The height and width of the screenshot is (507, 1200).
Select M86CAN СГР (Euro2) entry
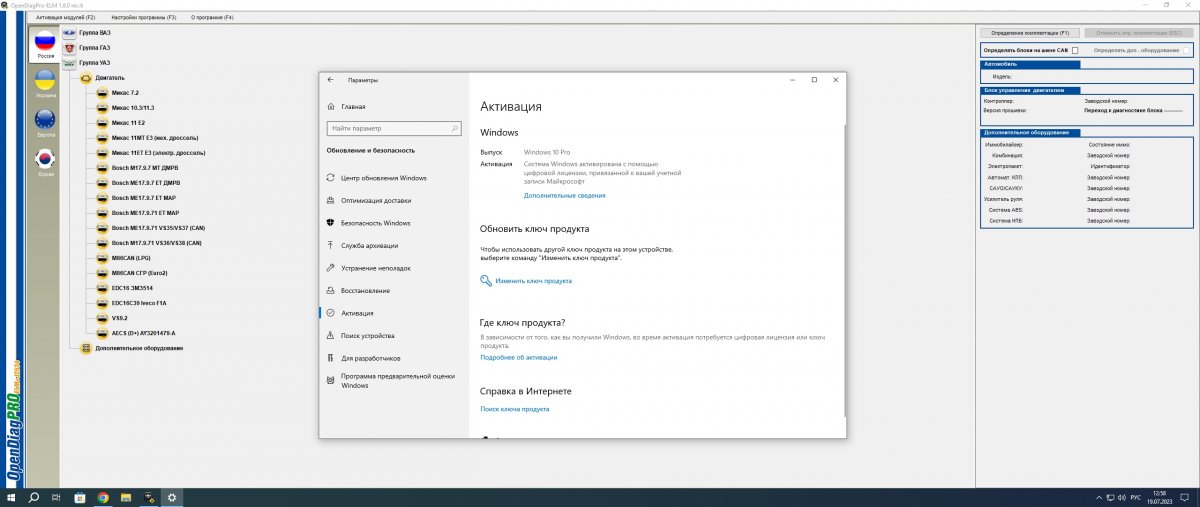[140, 273]
